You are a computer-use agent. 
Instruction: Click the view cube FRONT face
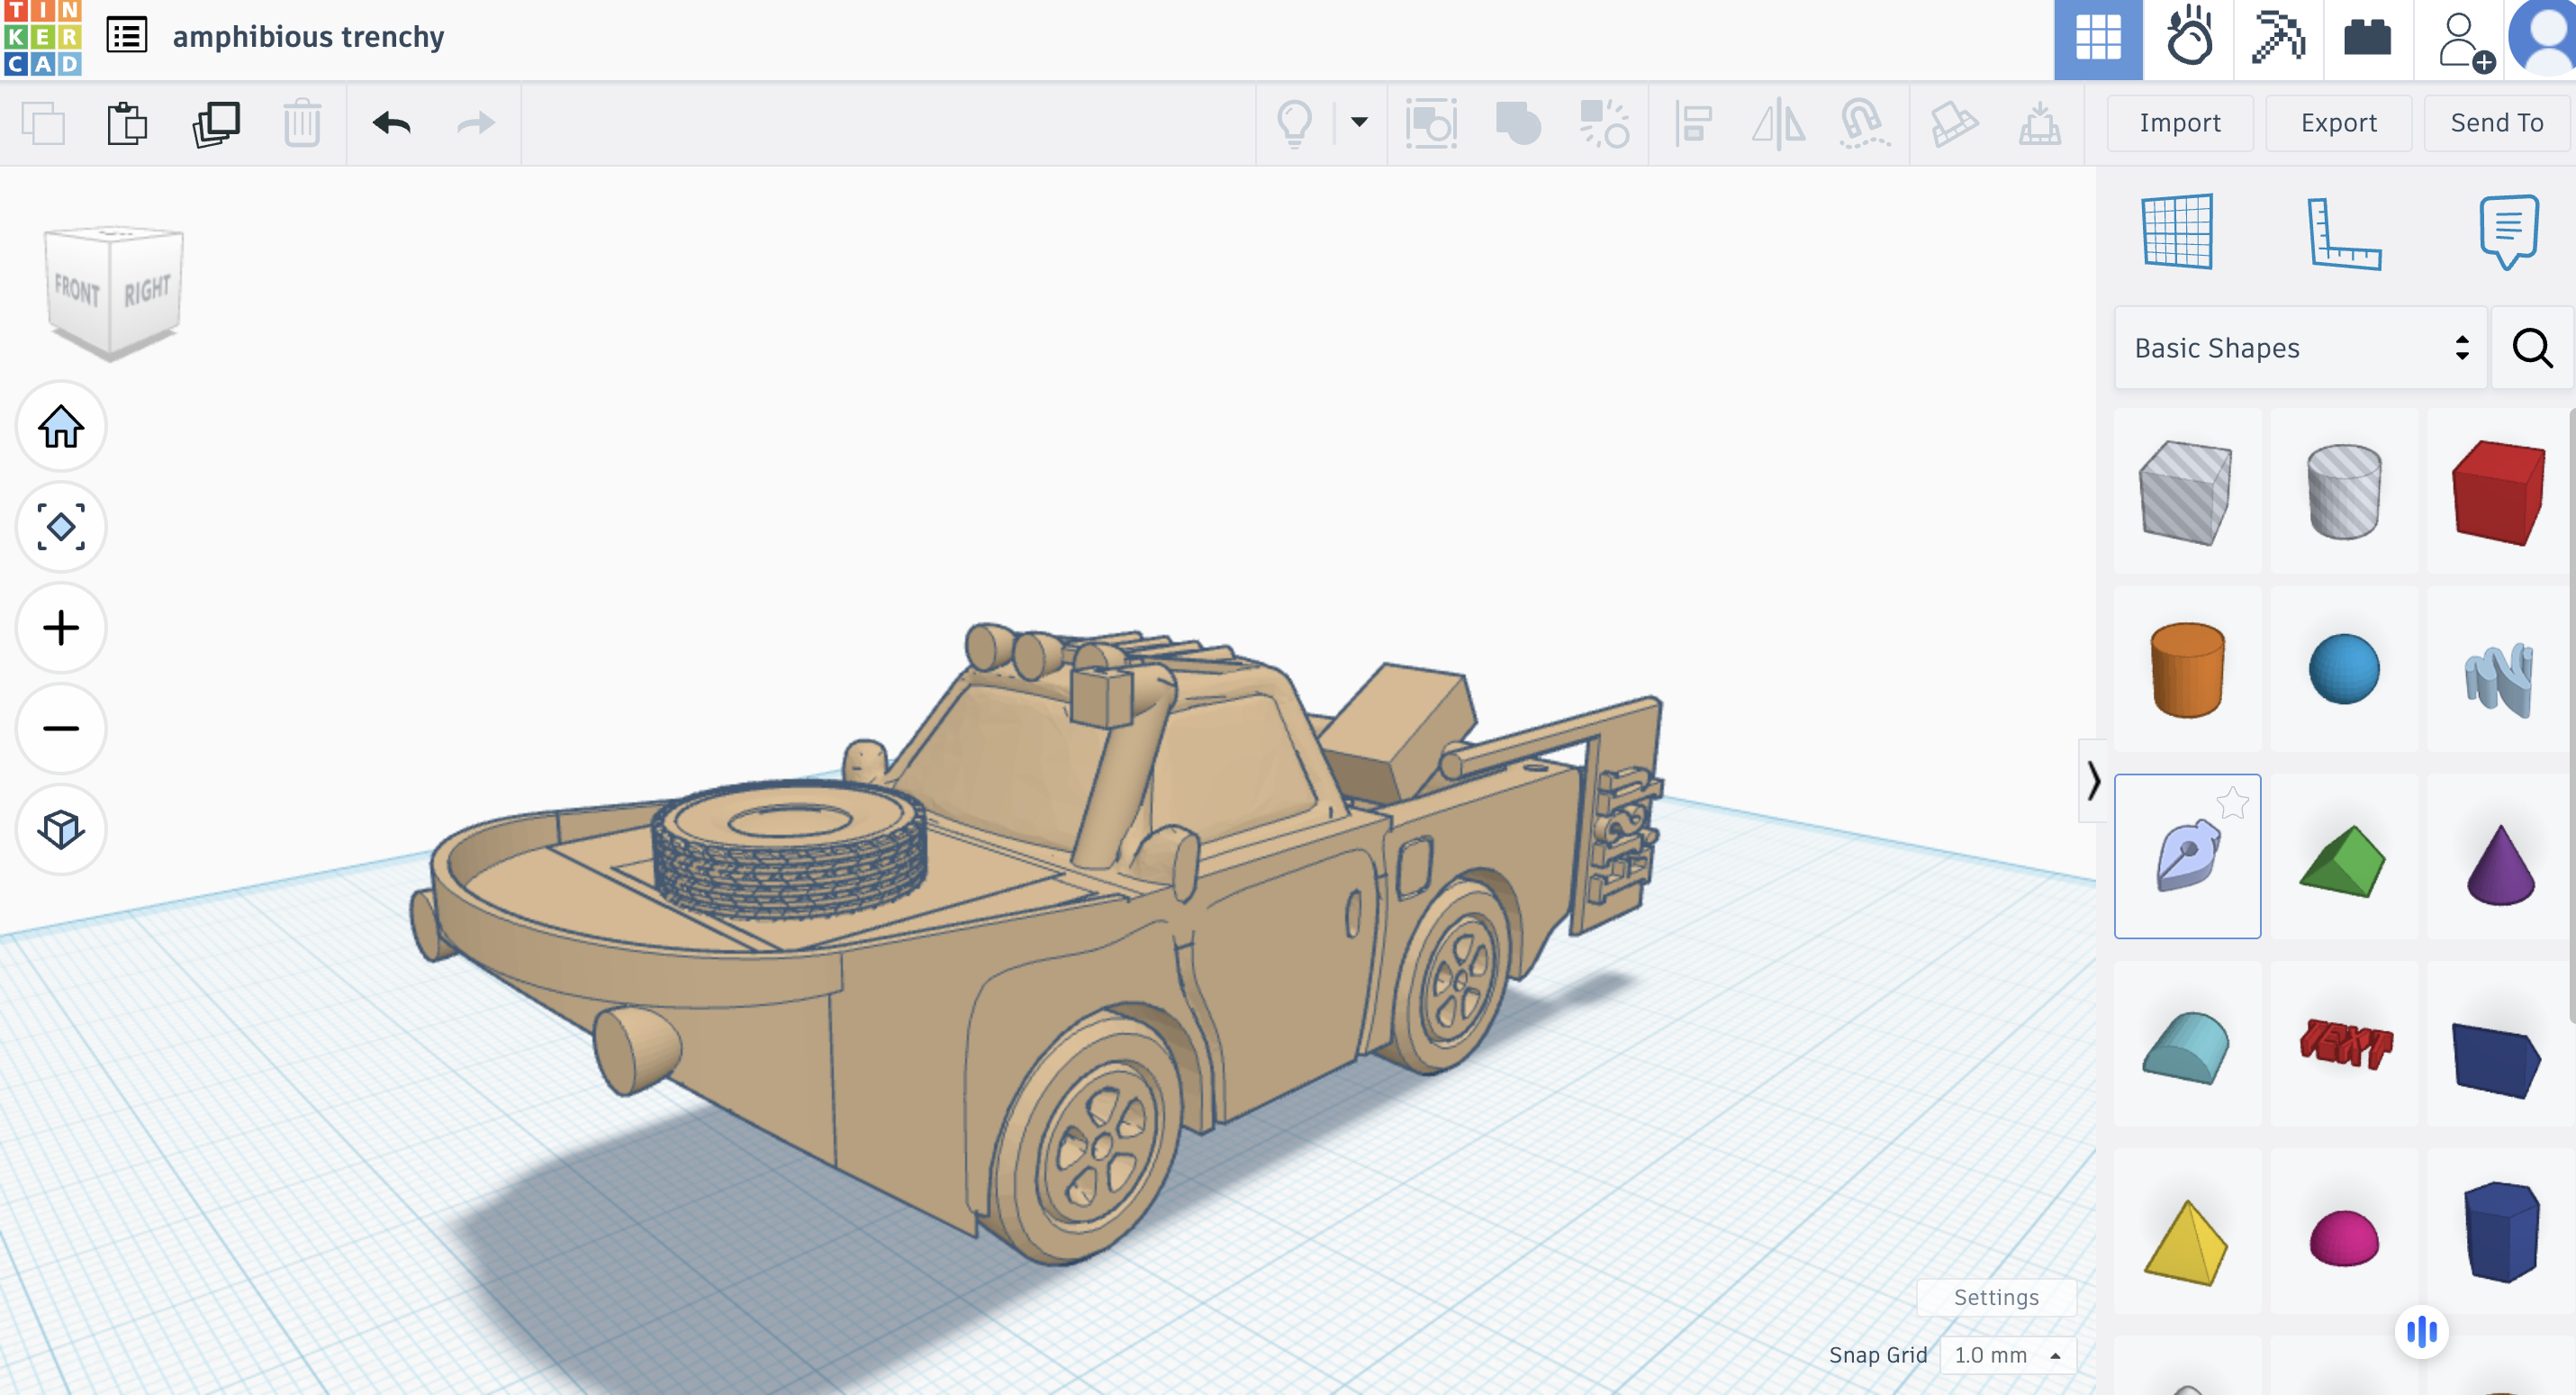click(77, 291)
